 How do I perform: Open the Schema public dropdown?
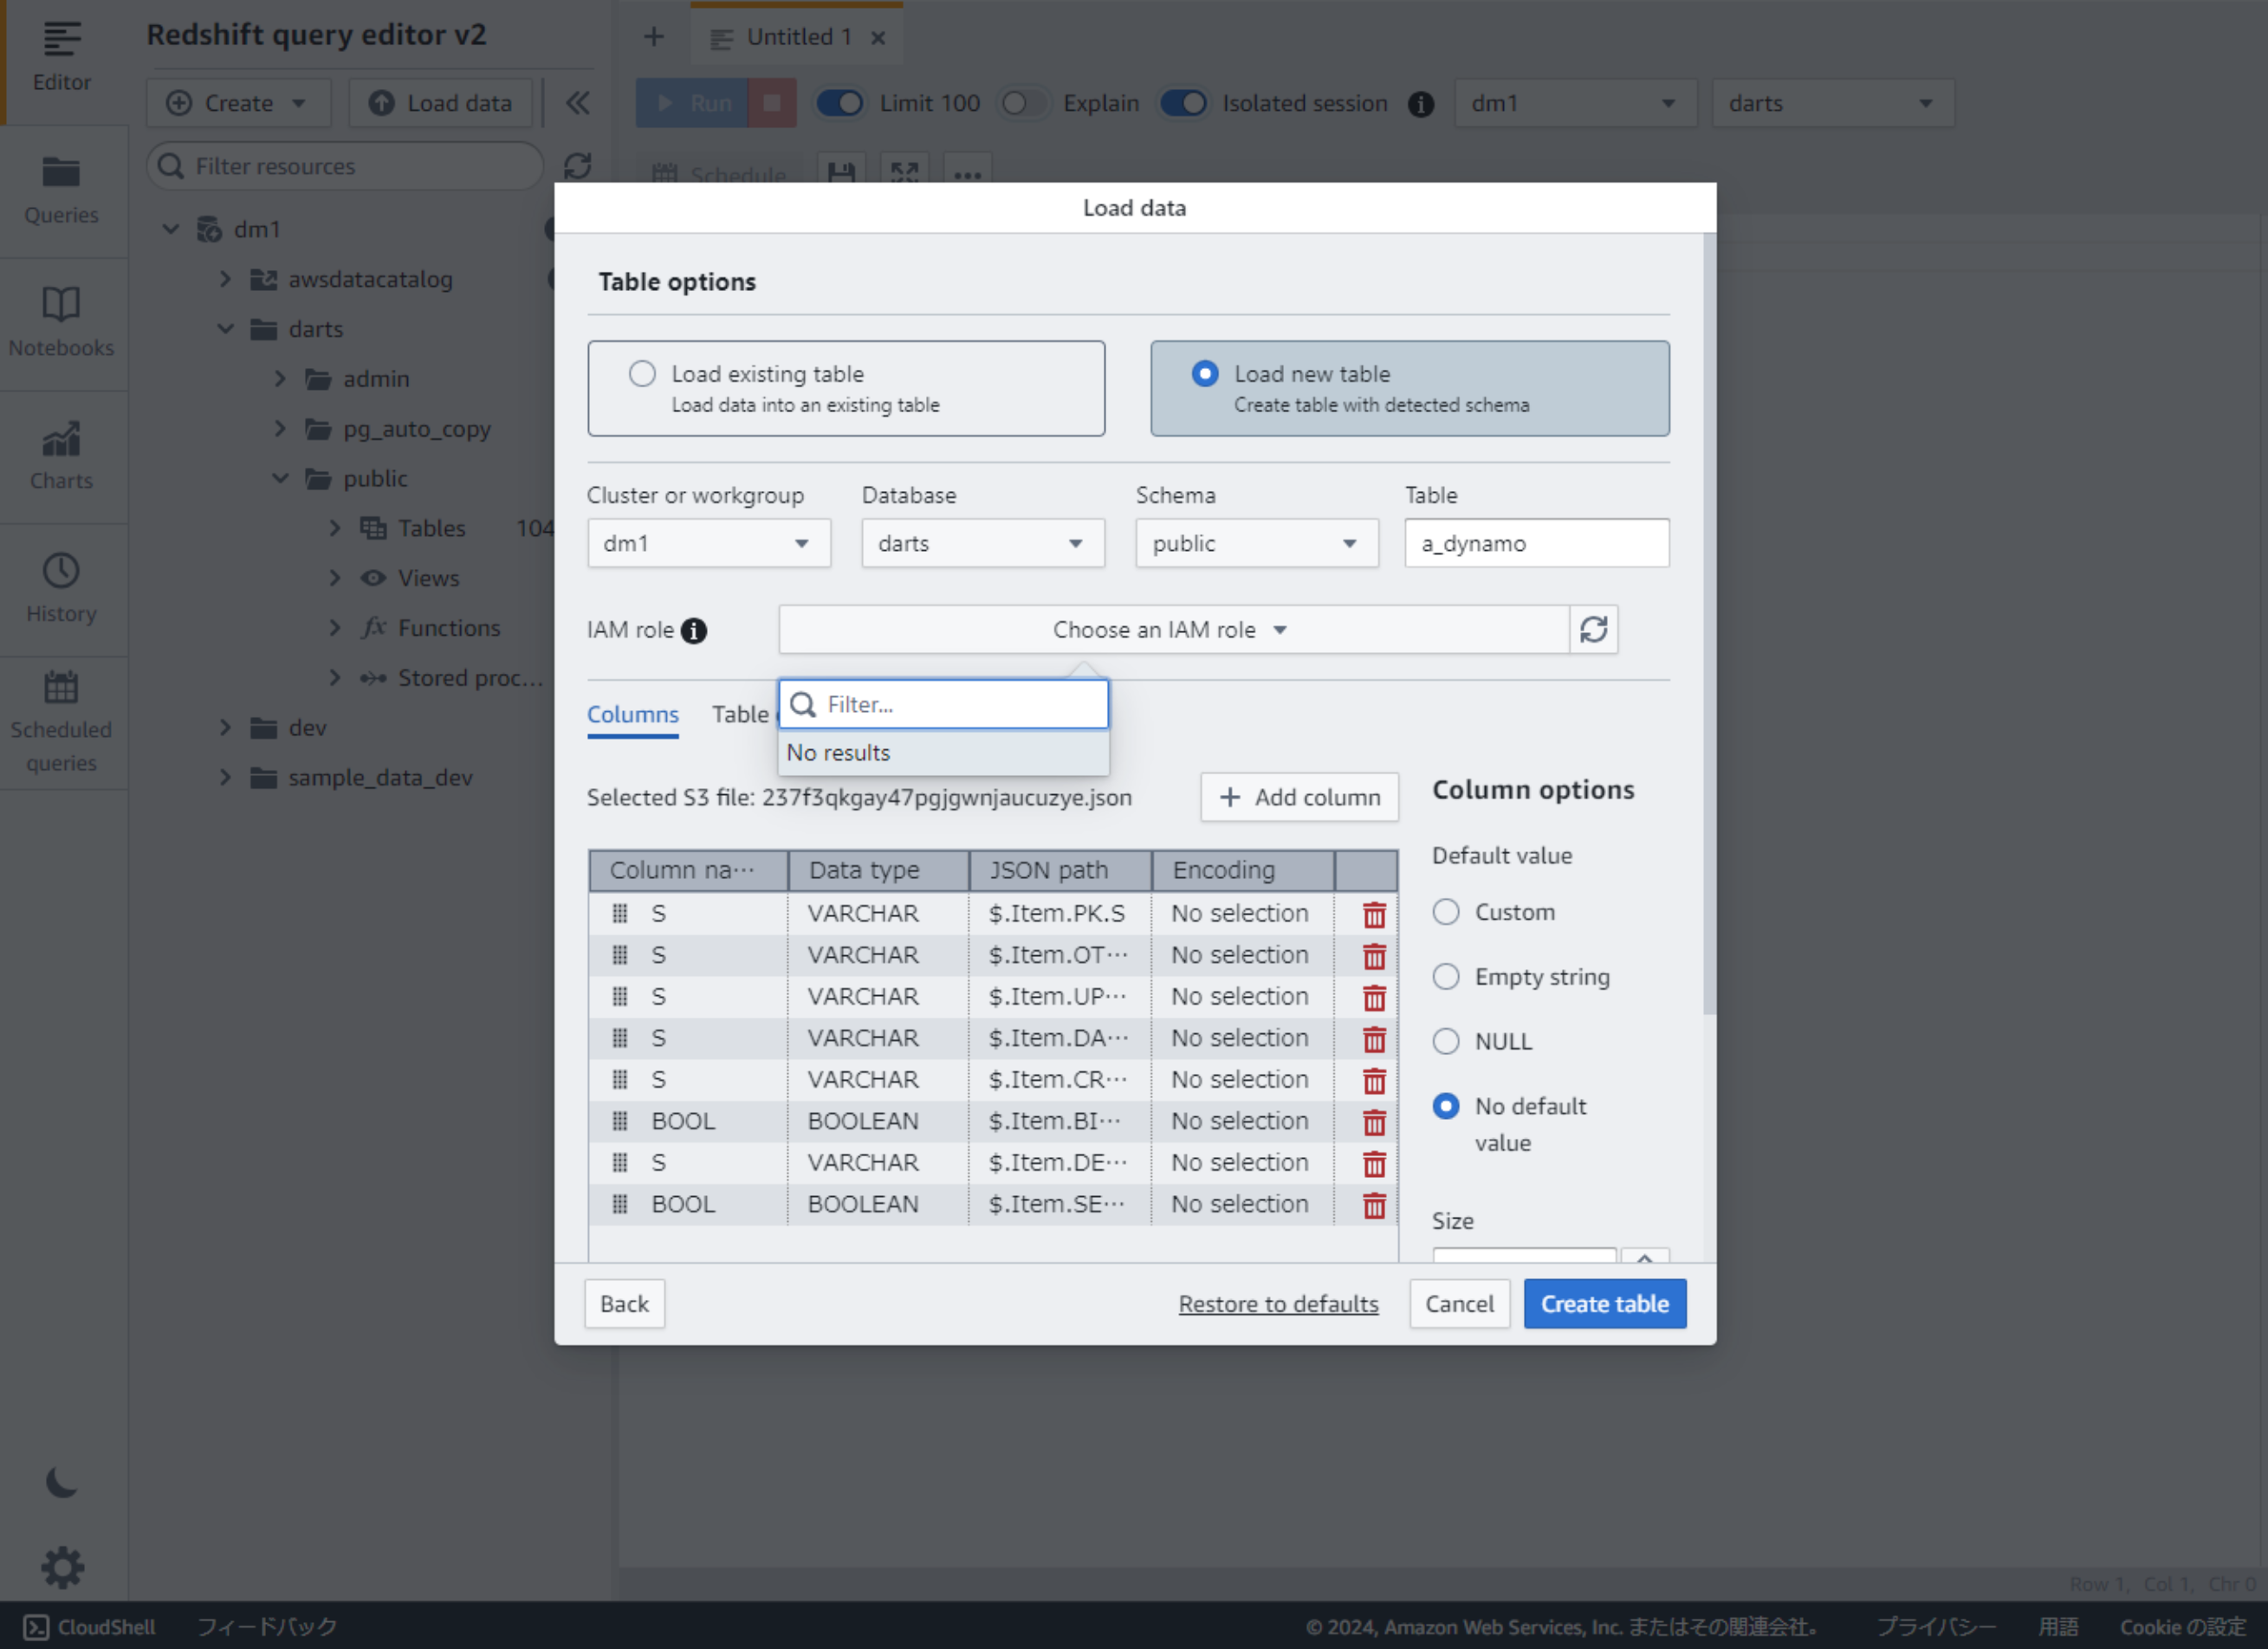[1256, 543]
